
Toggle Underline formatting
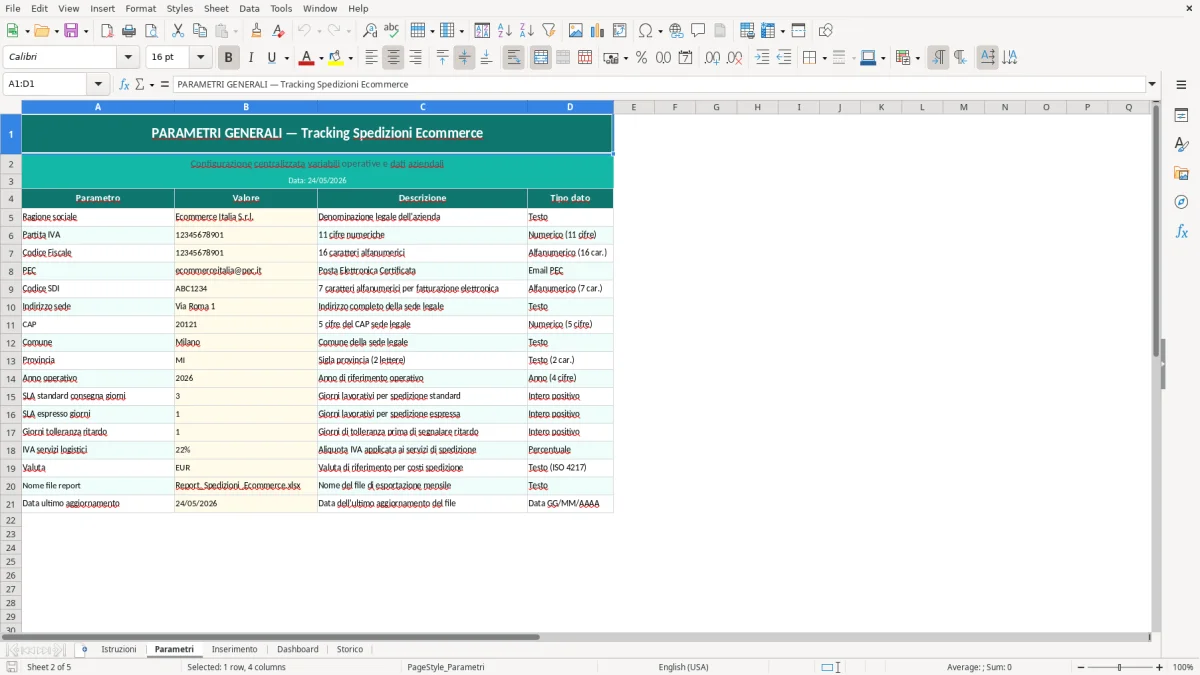click(x=271, y=58)
